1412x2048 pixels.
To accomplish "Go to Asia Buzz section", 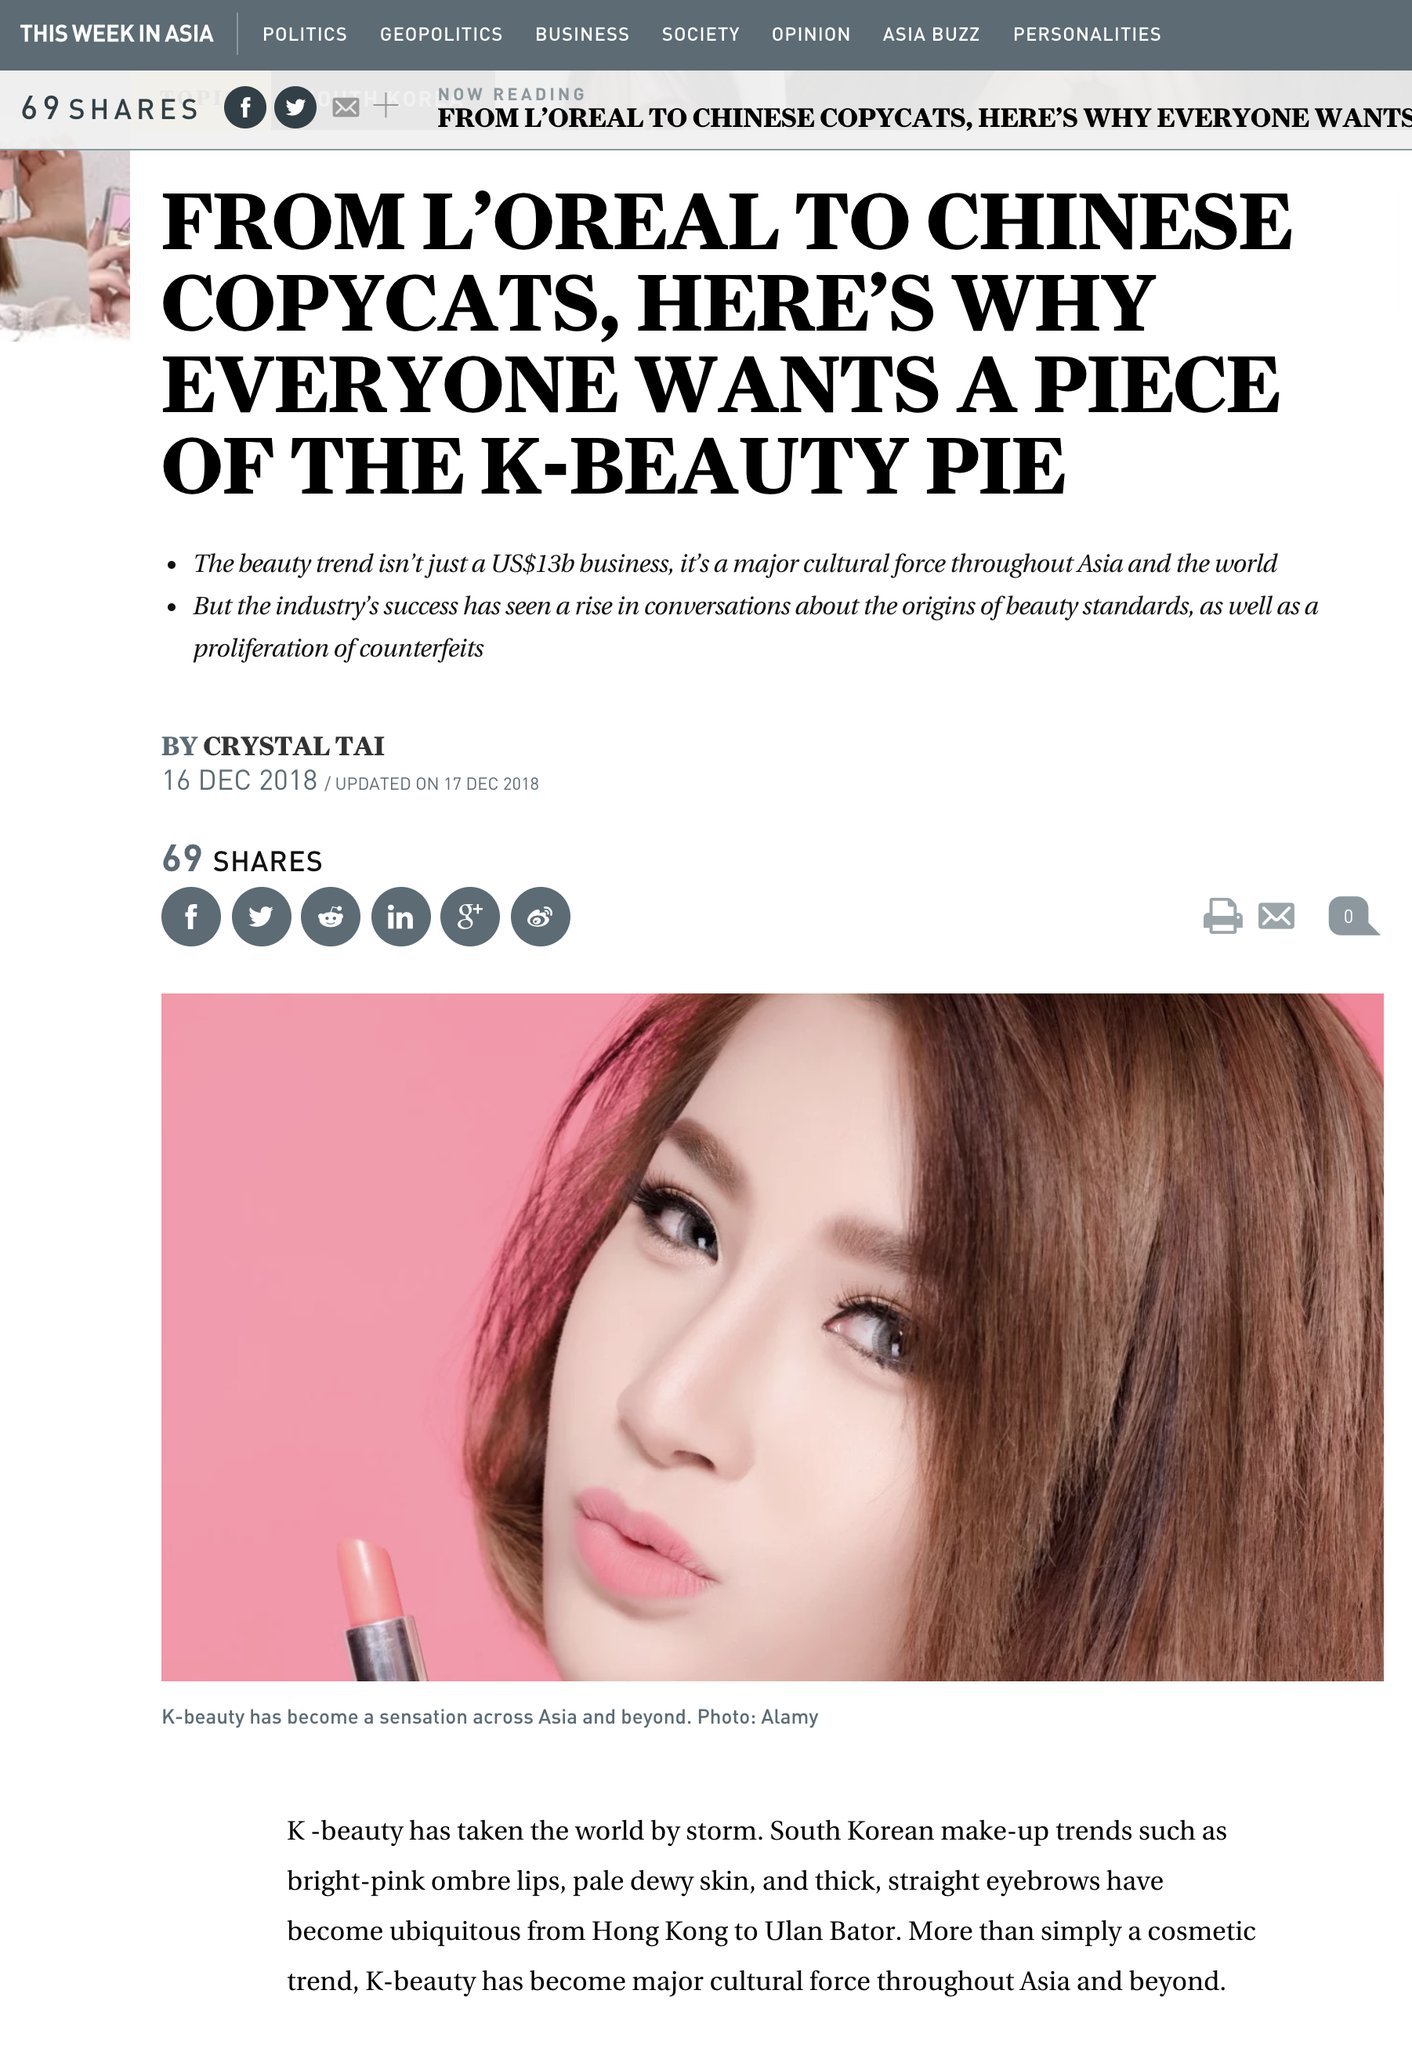I will click(931, 34).
